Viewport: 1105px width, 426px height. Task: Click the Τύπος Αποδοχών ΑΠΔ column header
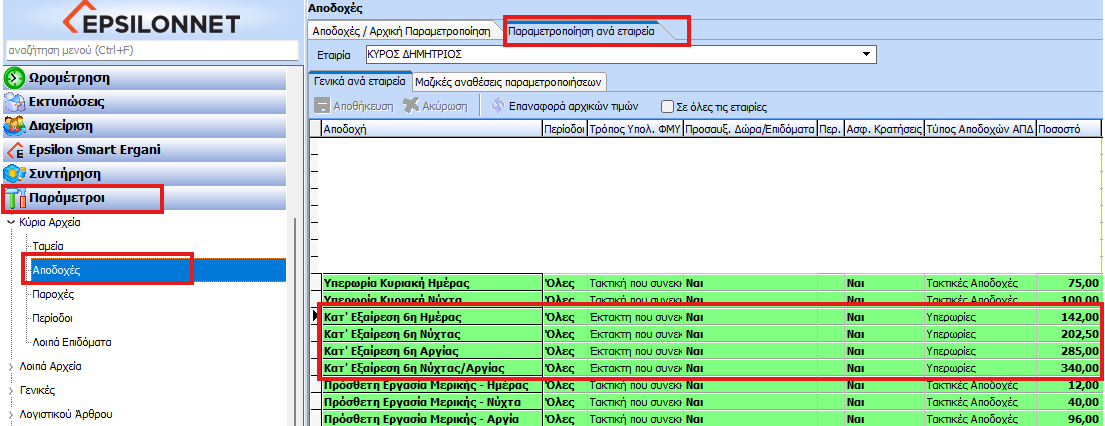pyautogui.click(x=980, y=129)
